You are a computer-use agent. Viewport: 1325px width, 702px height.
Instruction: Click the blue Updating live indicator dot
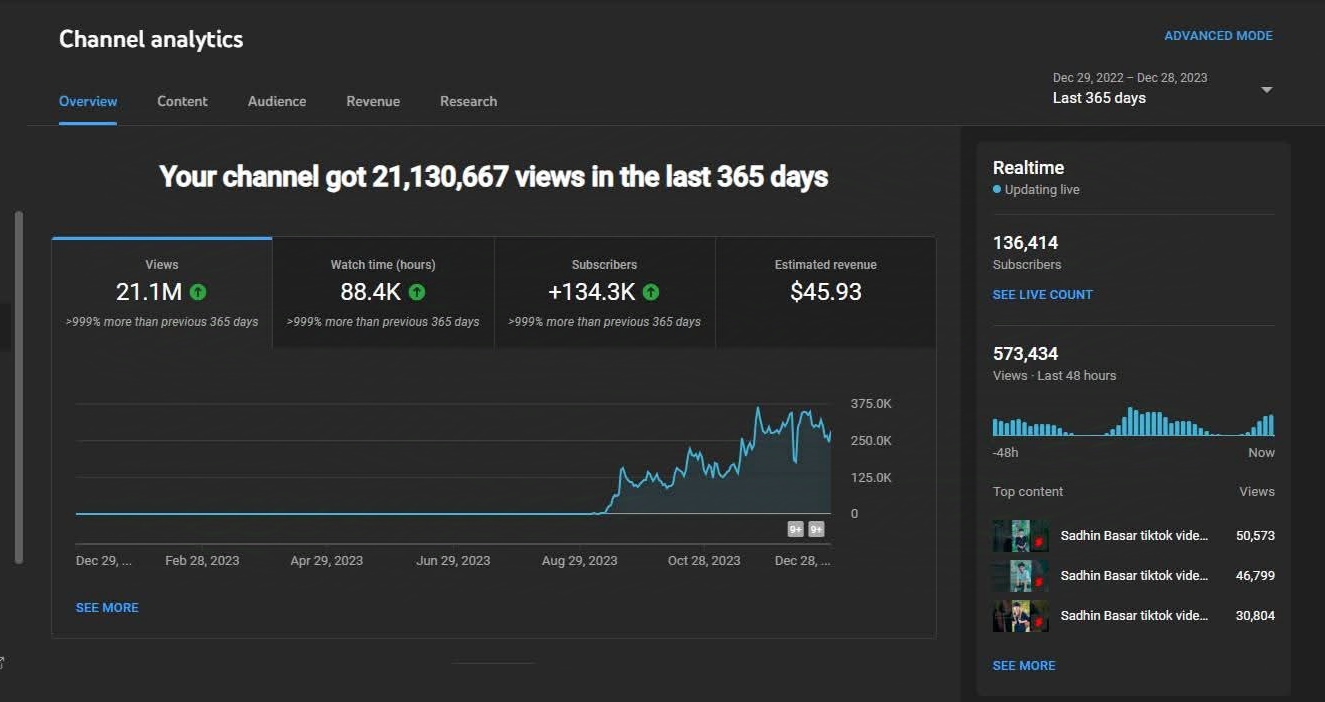click(x=996, y=189)
